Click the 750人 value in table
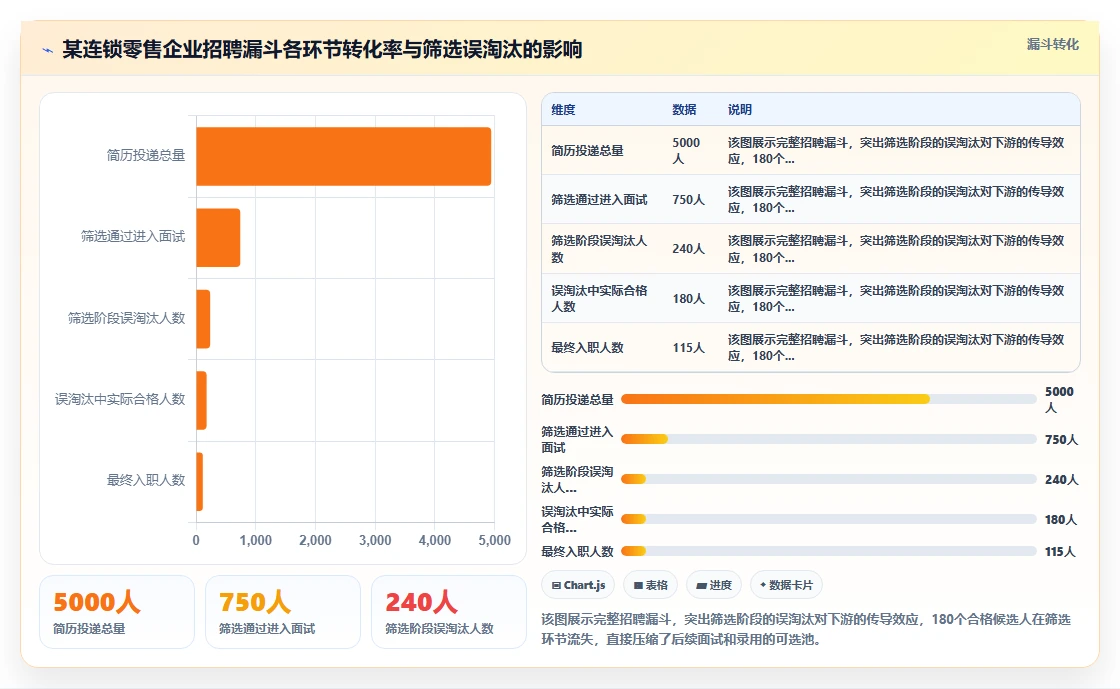The image size is (1120, 689). [x=688, y=200]
